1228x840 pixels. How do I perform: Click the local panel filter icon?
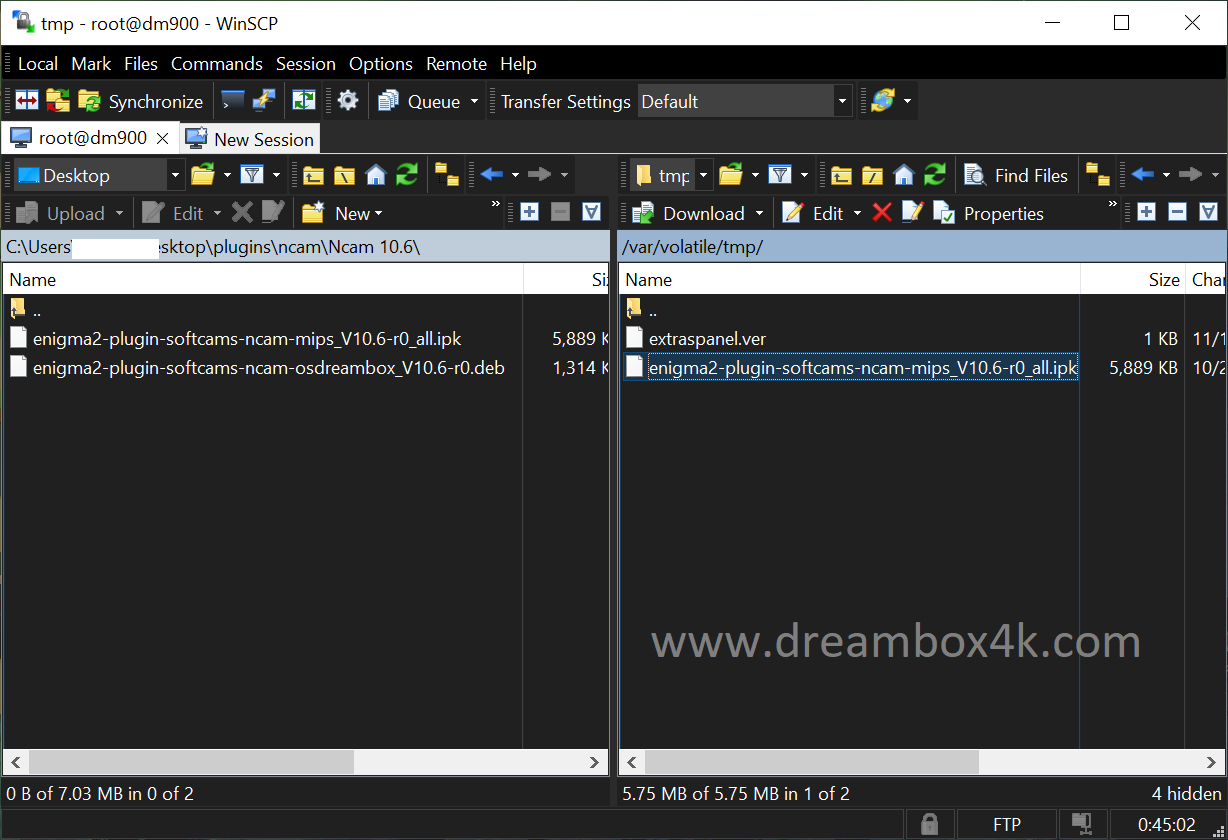coord(252,175)
